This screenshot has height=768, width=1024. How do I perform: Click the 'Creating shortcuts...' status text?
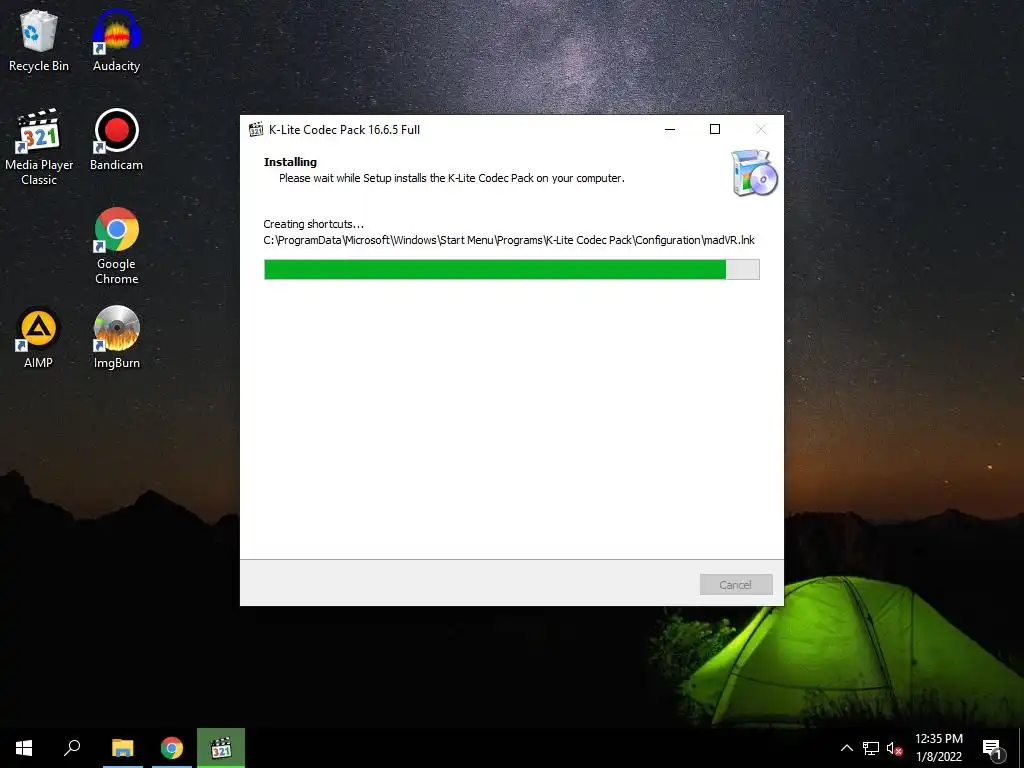pyautogui.click(x=313, y=224)
